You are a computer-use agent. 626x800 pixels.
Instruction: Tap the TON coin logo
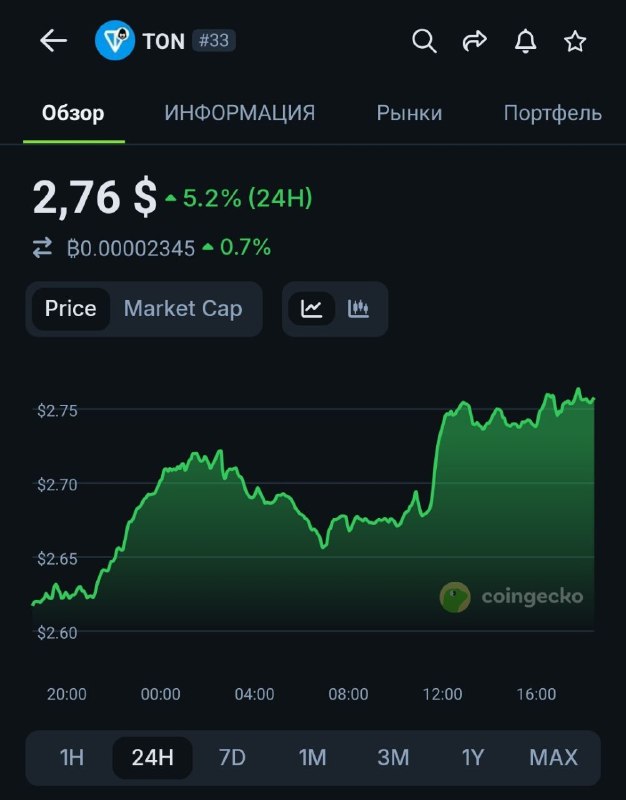coord(115,41)
